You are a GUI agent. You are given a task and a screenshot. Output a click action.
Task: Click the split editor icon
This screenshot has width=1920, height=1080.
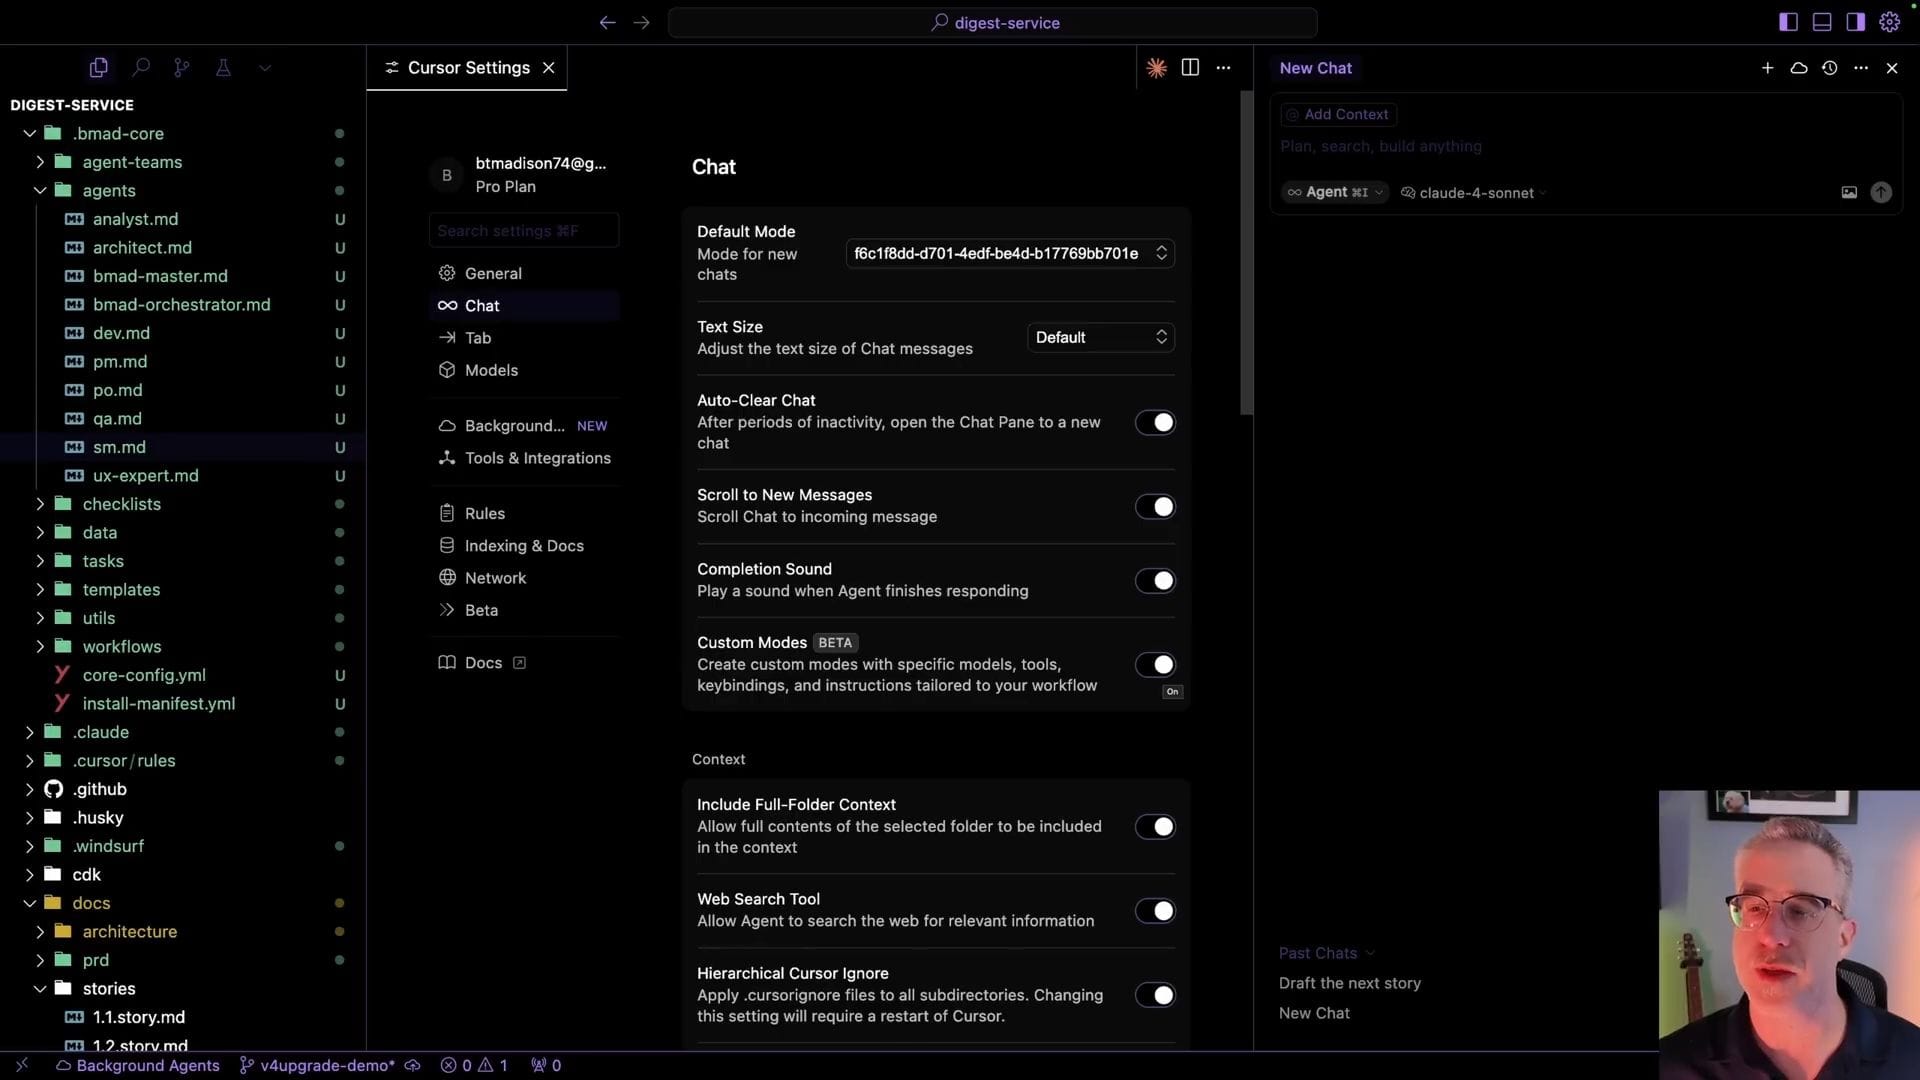1190,68
